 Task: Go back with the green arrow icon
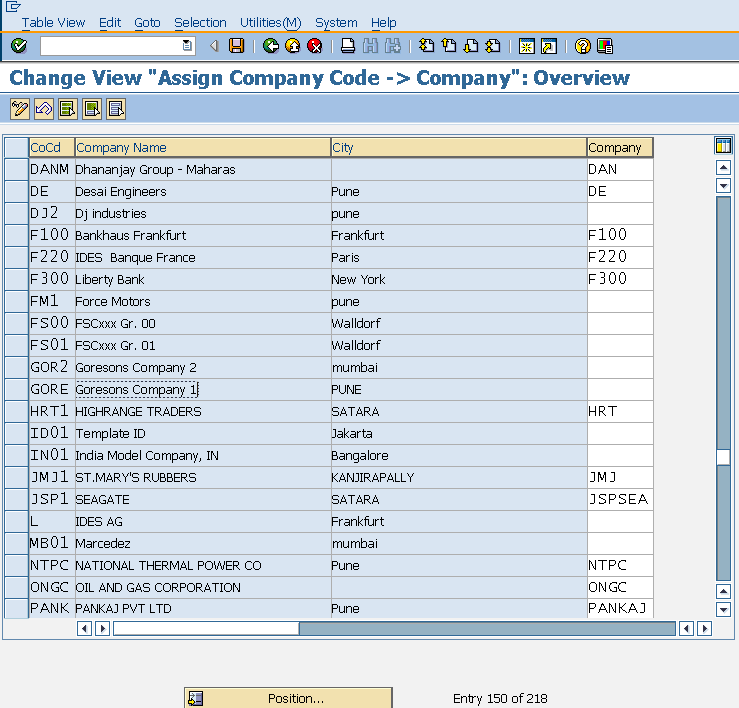(271, 46)
